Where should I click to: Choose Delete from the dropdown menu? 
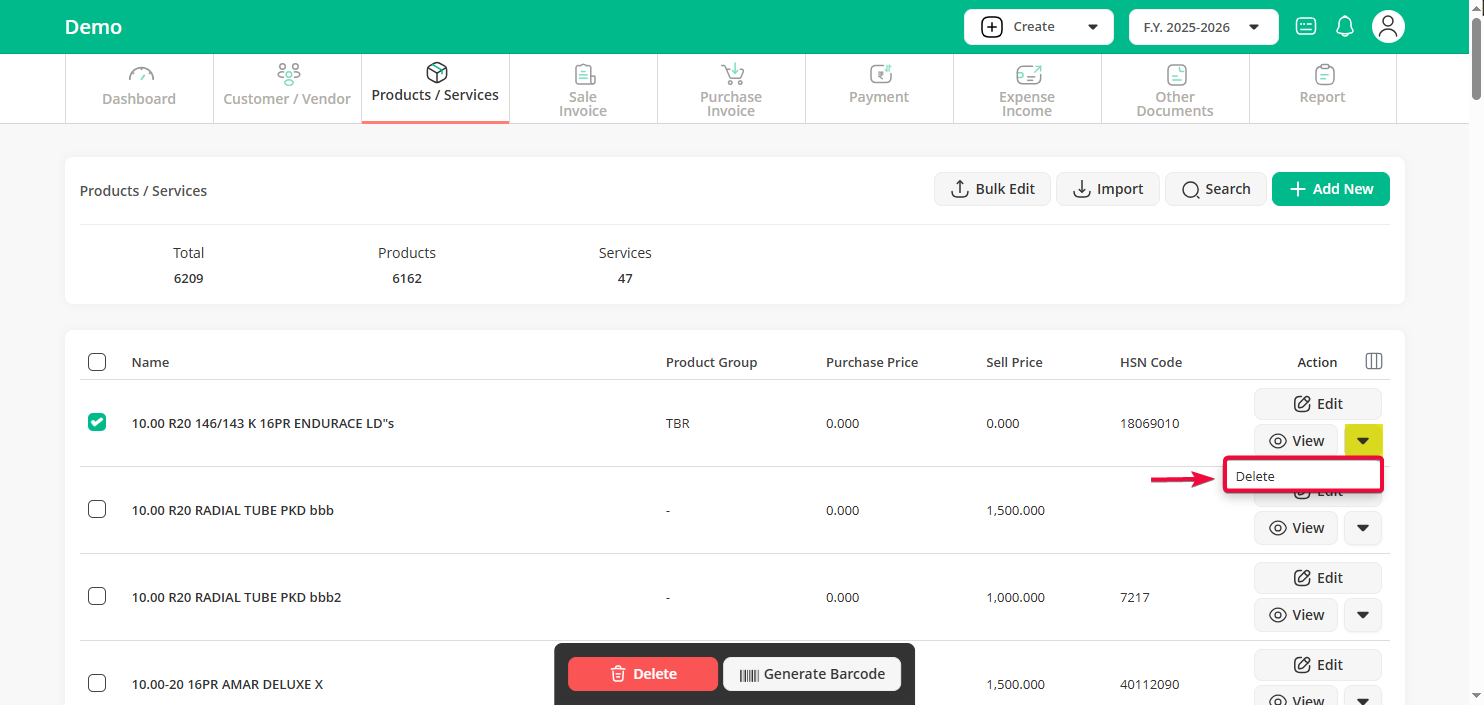point(1304,476)
